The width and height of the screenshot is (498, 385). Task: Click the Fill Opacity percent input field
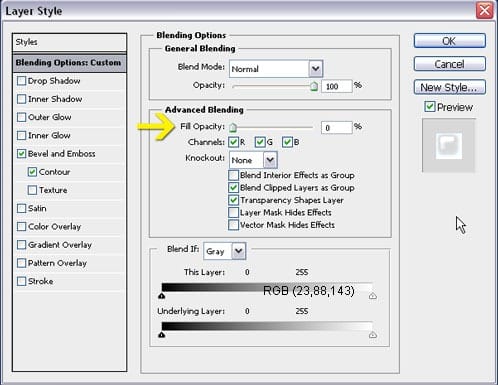[x=337, y=128]
